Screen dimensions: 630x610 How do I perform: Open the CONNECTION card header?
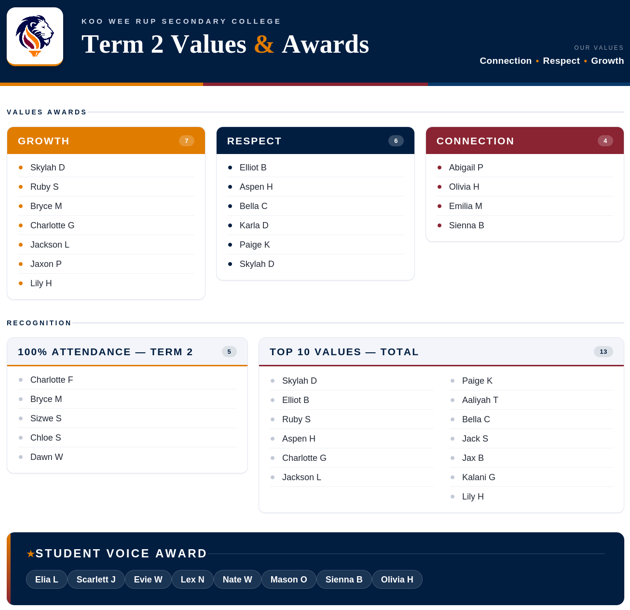[525, 141]
